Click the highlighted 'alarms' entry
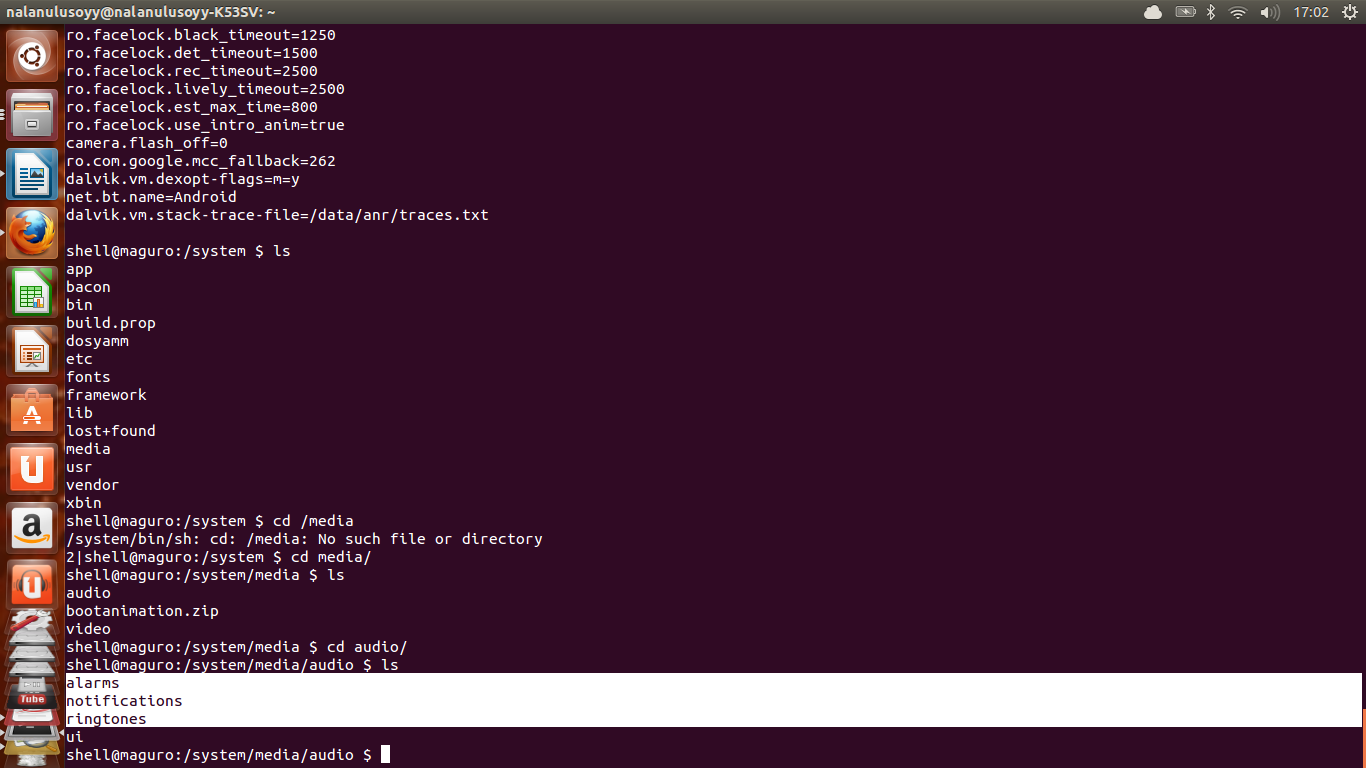Screen dimensions: 1366x768 pos(93,683)
